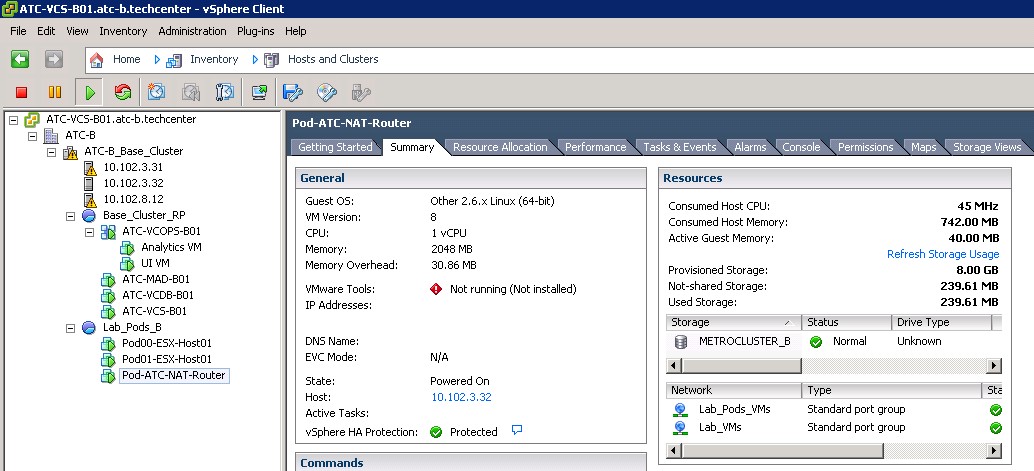This screenshot has width=1034, height=471.
Task: Open the Resource Allocation tab
Action: 500,147
